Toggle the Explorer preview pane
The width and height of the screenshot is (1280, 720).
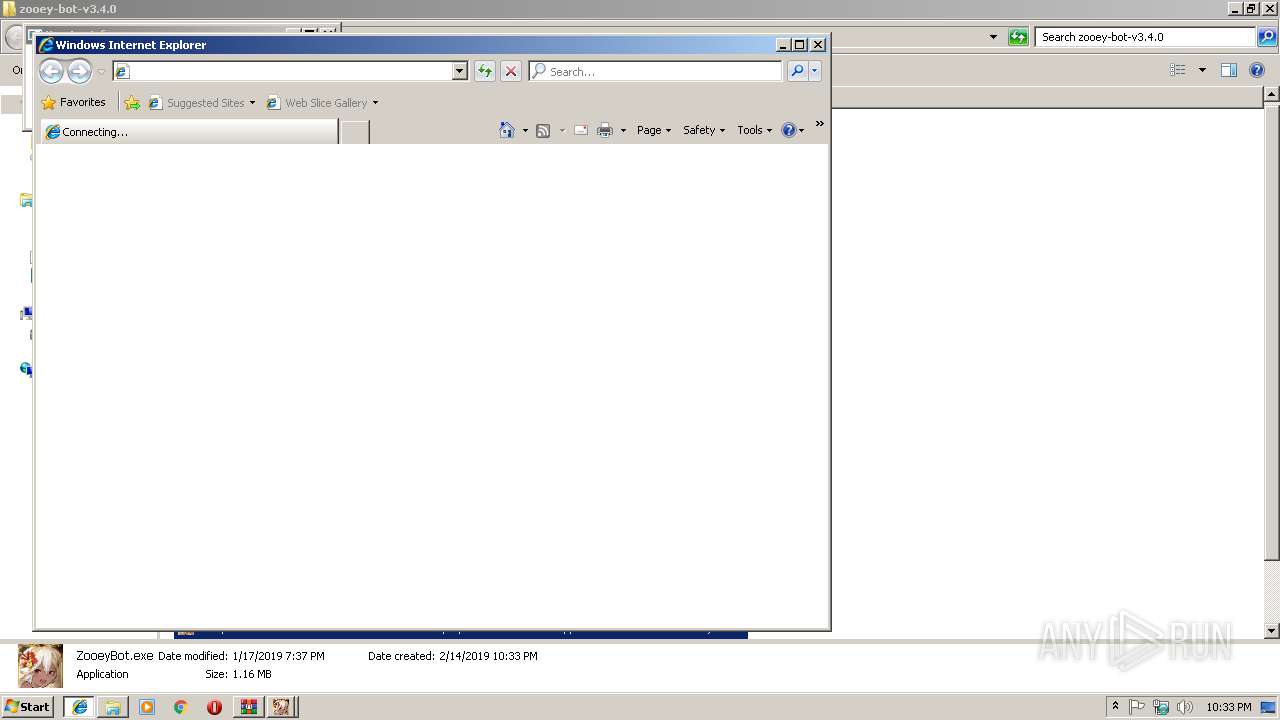click(1229, 70)
